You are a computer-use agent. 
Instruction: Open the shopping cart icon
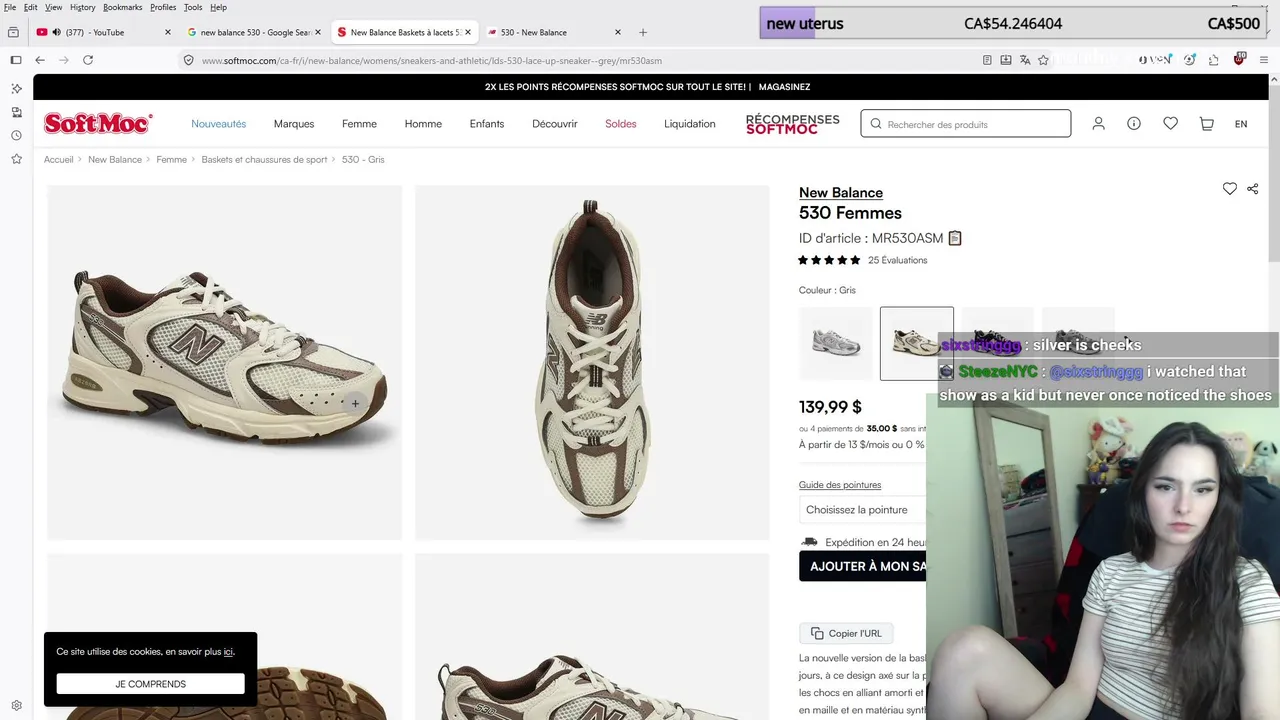1206,124
